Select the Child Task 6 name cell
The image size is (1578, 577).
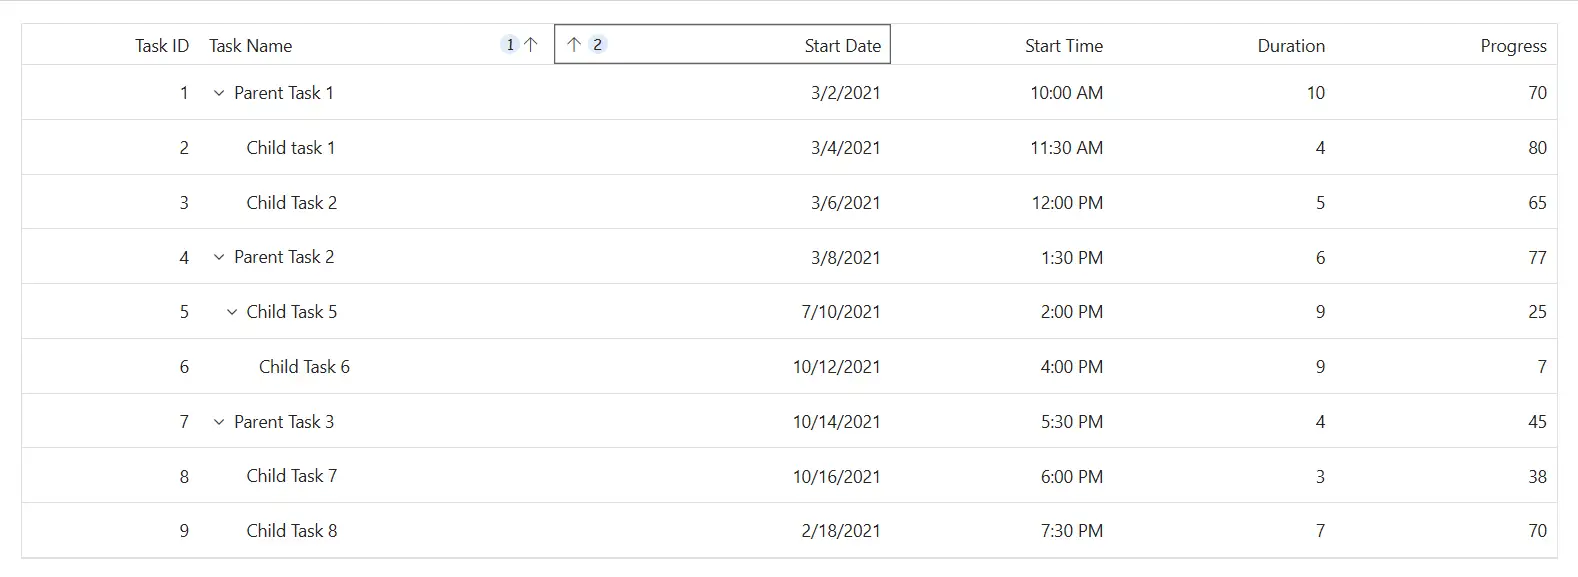click(378, 367)
